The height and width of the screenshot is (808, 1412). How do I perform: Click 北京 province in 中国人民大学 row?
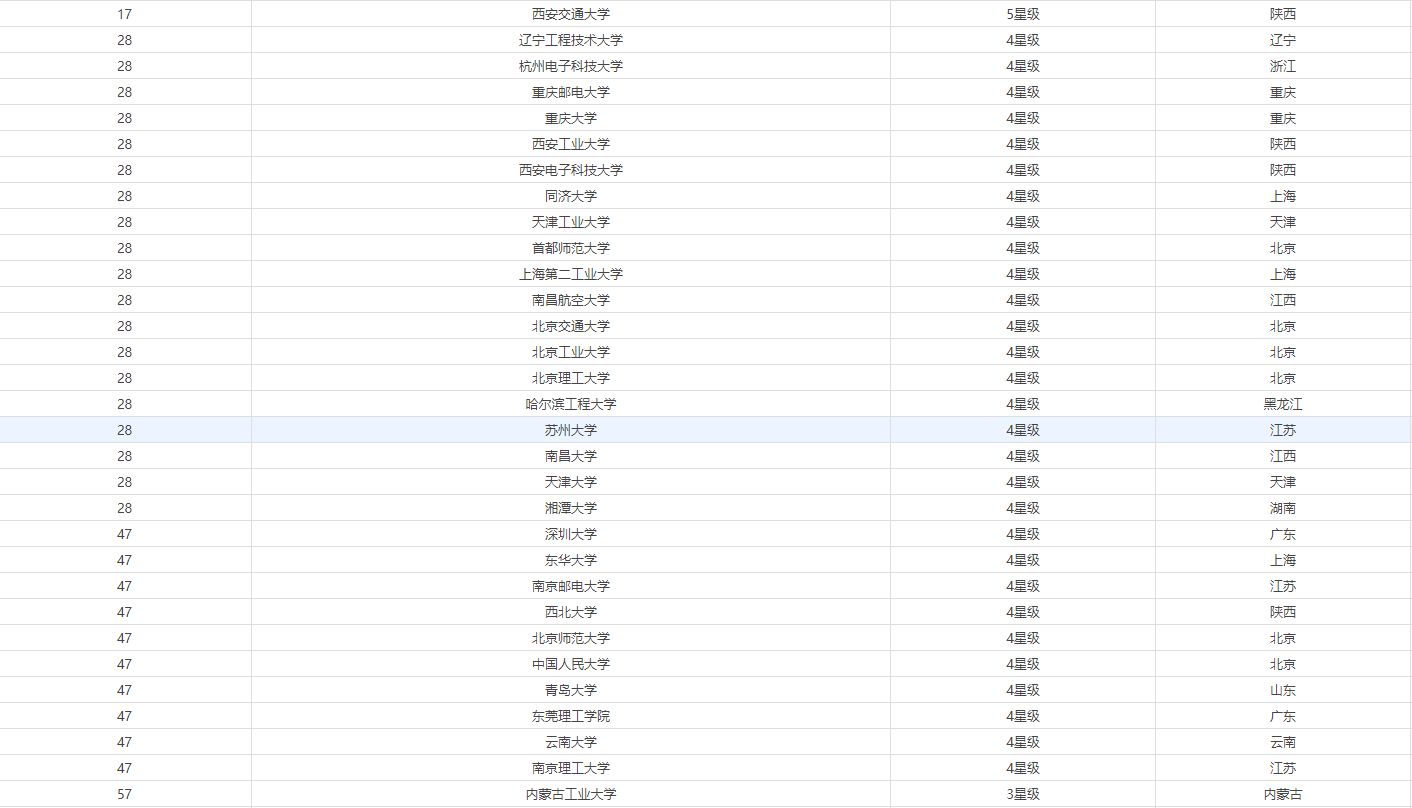(1283, 664)
